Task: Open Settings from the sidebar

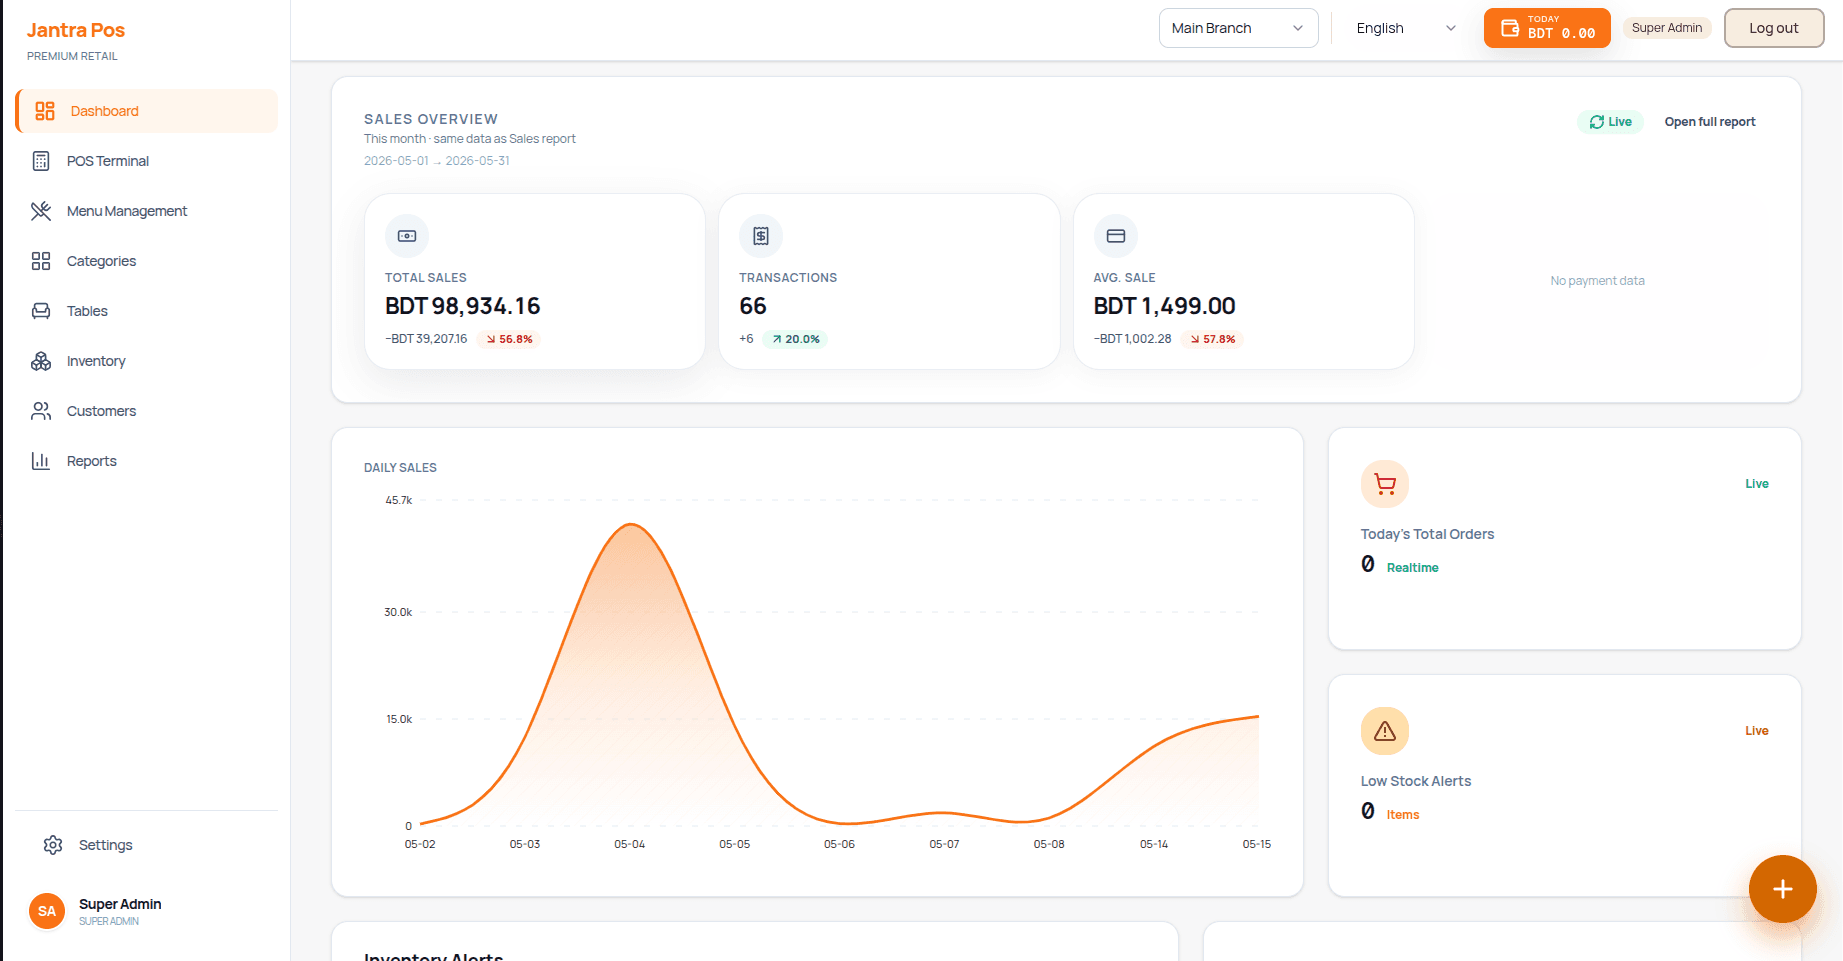Action: 147,845
